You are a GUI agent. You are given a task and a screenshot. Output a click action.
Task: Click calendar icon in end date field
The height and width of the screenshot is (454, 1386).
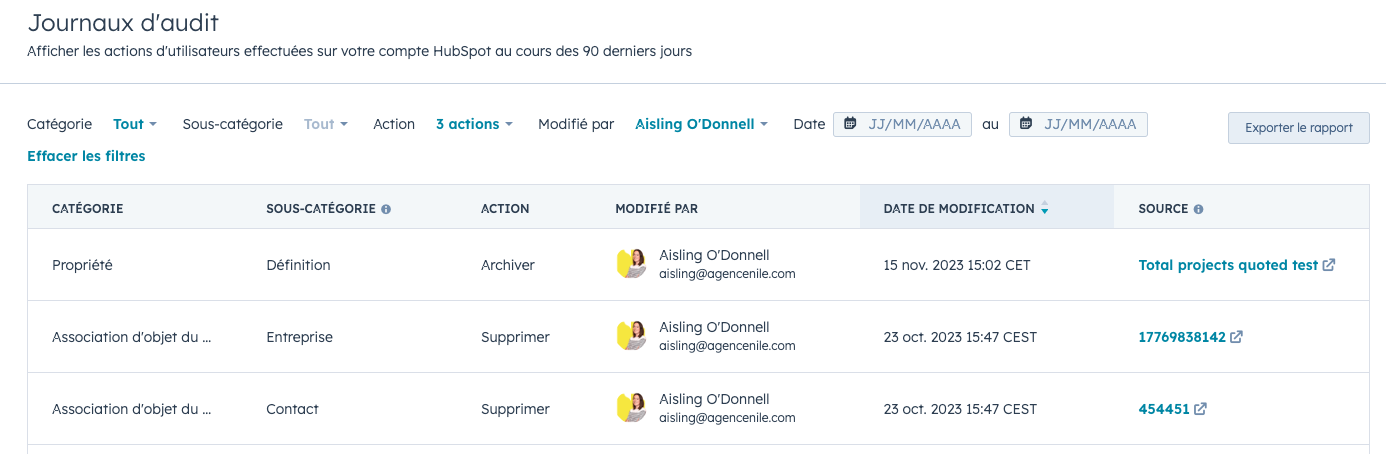[x=1026, y=124]
